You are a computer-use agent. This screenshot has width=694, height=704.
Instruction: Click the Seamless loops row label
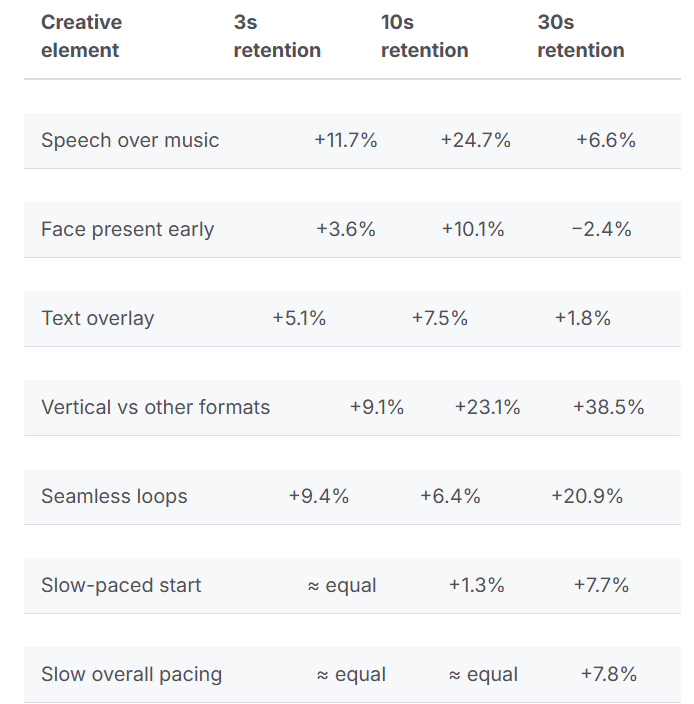pyautogui.click(x=114, y=497)
